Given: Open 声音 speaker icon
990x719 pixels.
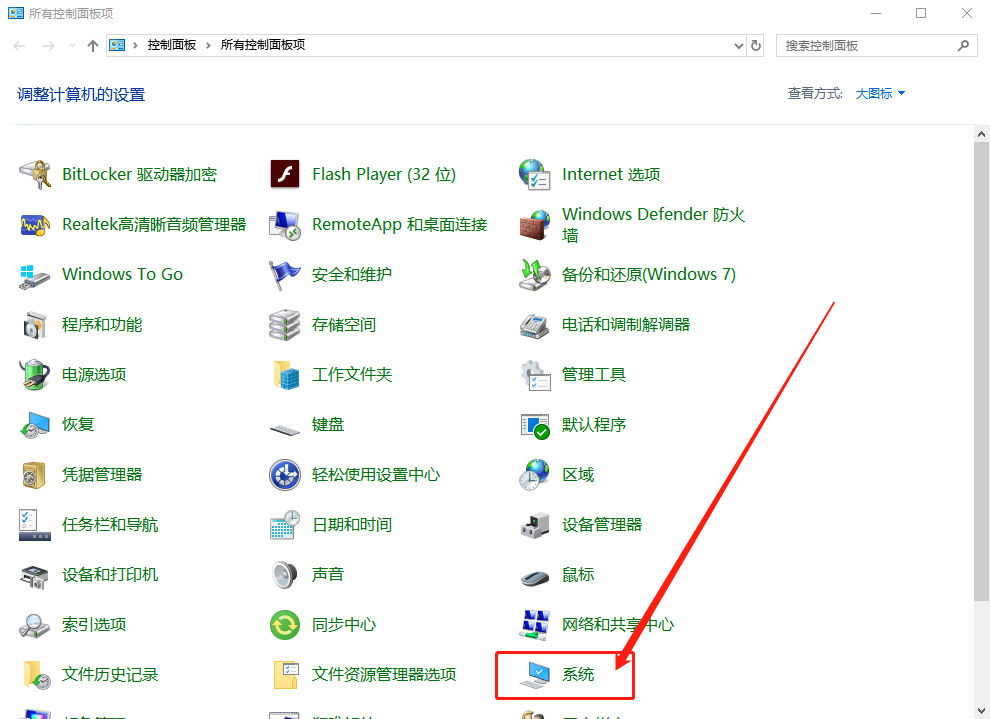Looking at the screenshot, I should [x=285, y=575].
